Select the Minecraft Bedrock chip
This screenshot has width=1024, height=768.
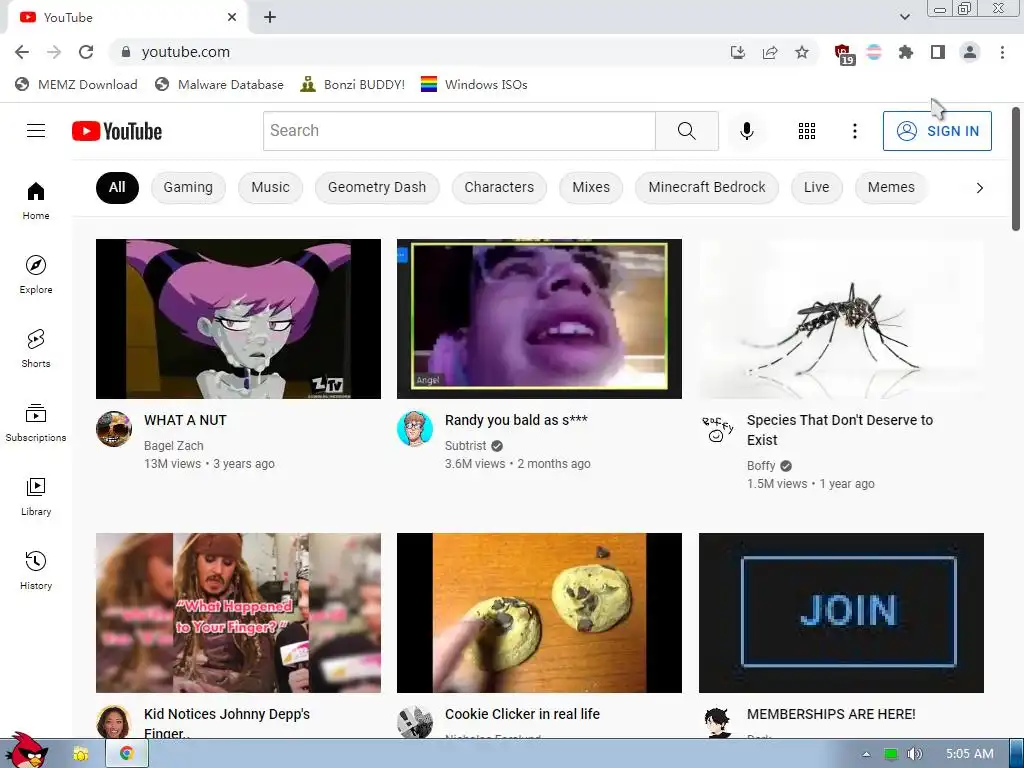point(707,187)
